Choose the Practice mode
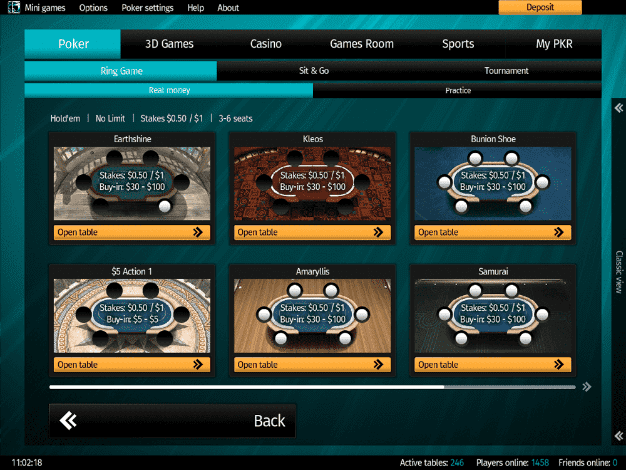Viewport: 626px width, 470px height. (458, 90)
